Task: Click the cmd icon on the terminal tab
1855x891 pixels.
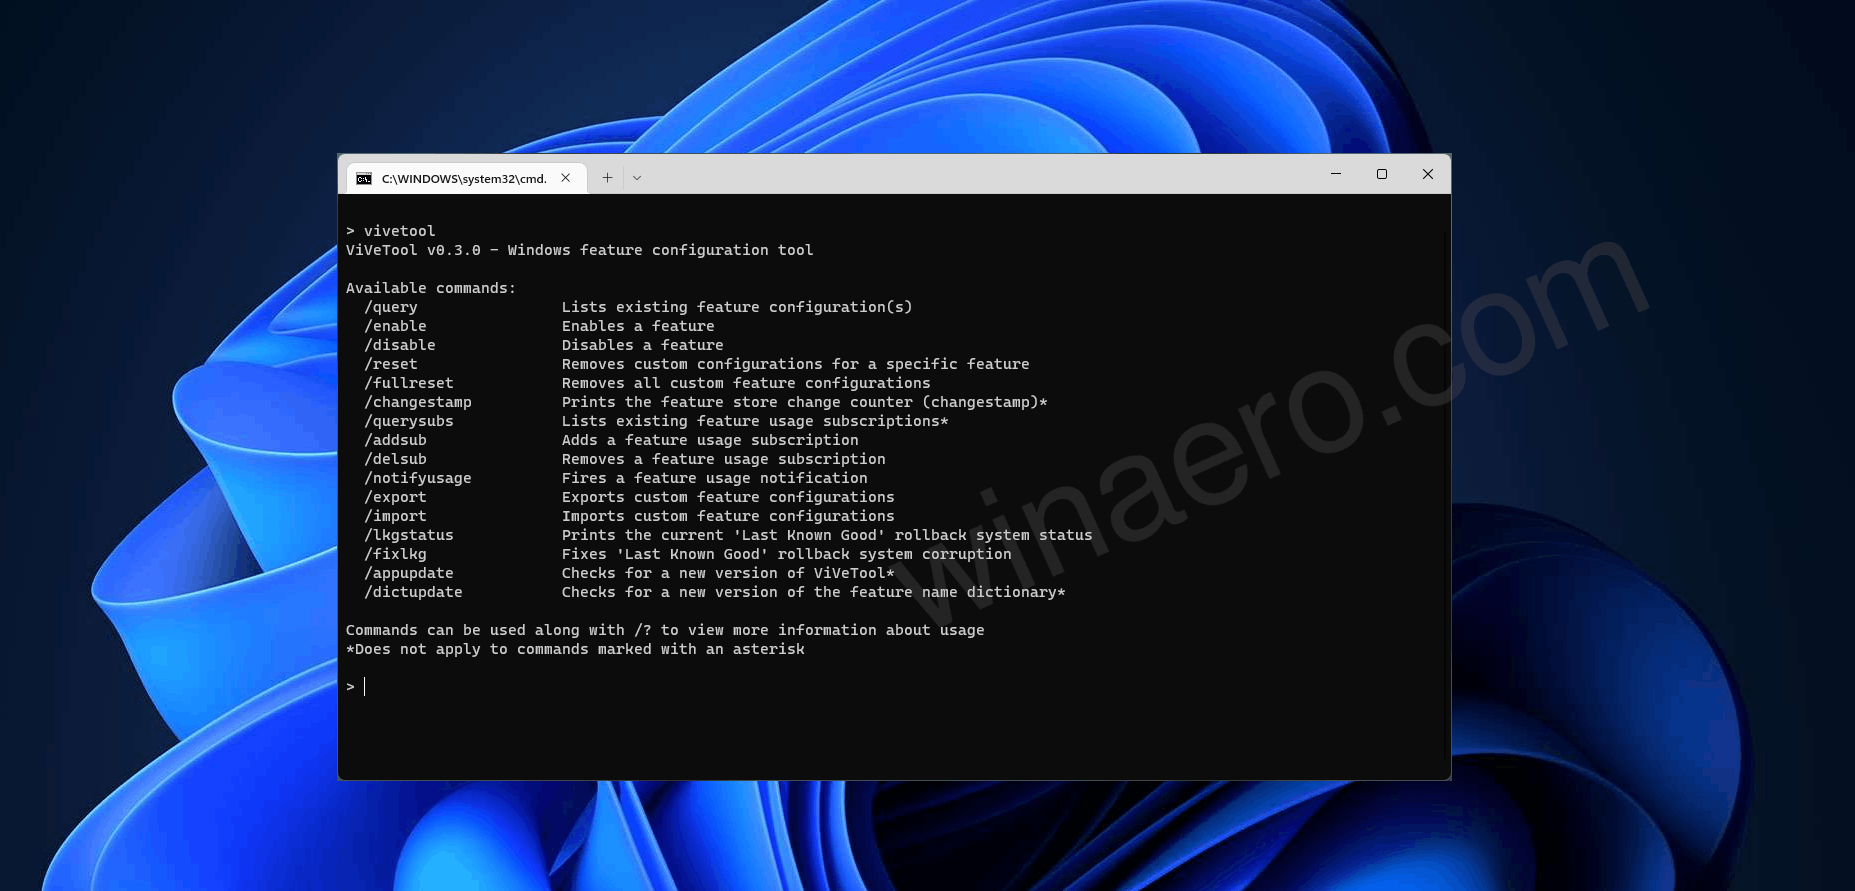Action: pyautogui.click(x=364, y=179)
